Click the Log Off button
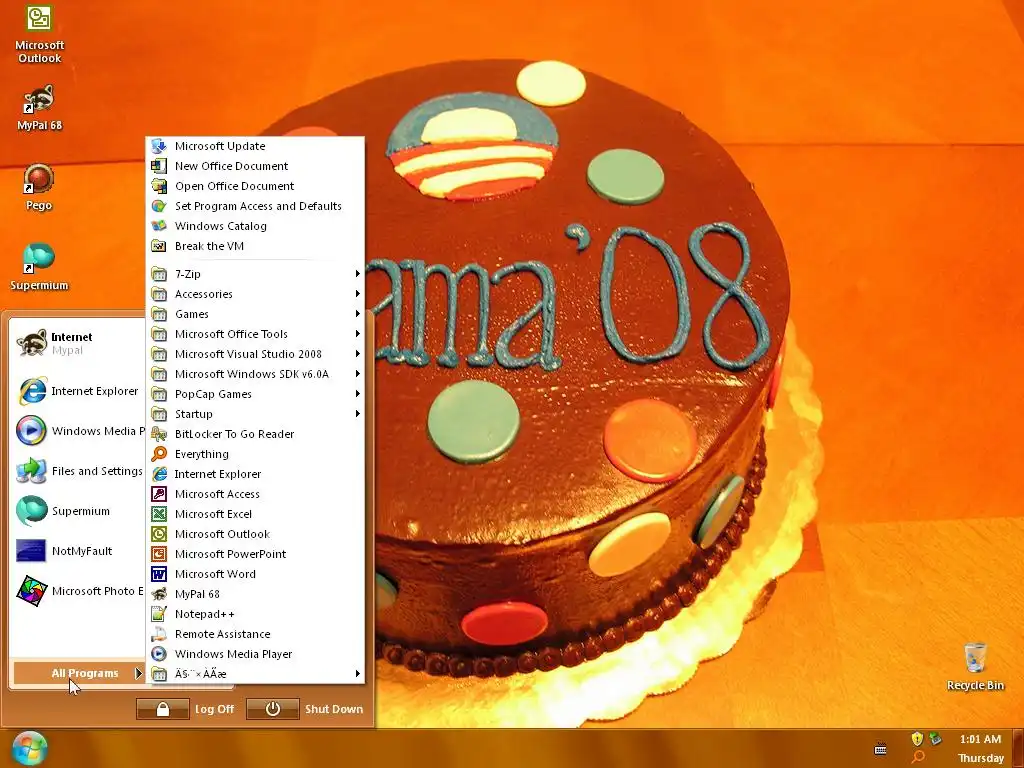 point(185,709)
